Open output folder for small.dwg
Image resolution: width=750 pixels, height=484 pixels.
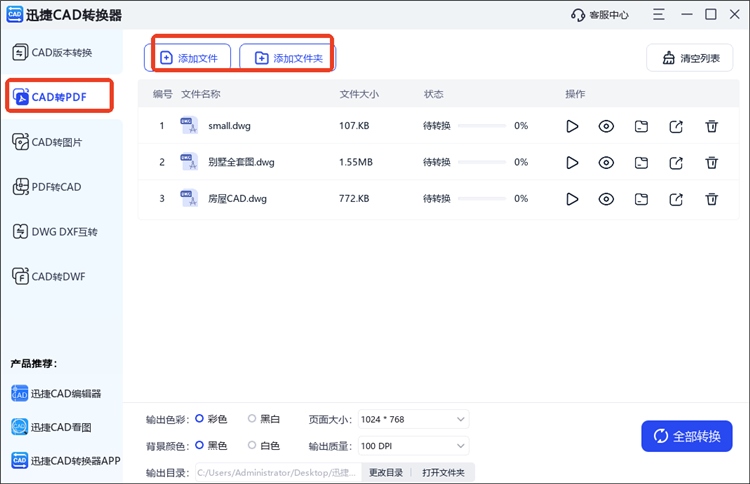(641, 126)
